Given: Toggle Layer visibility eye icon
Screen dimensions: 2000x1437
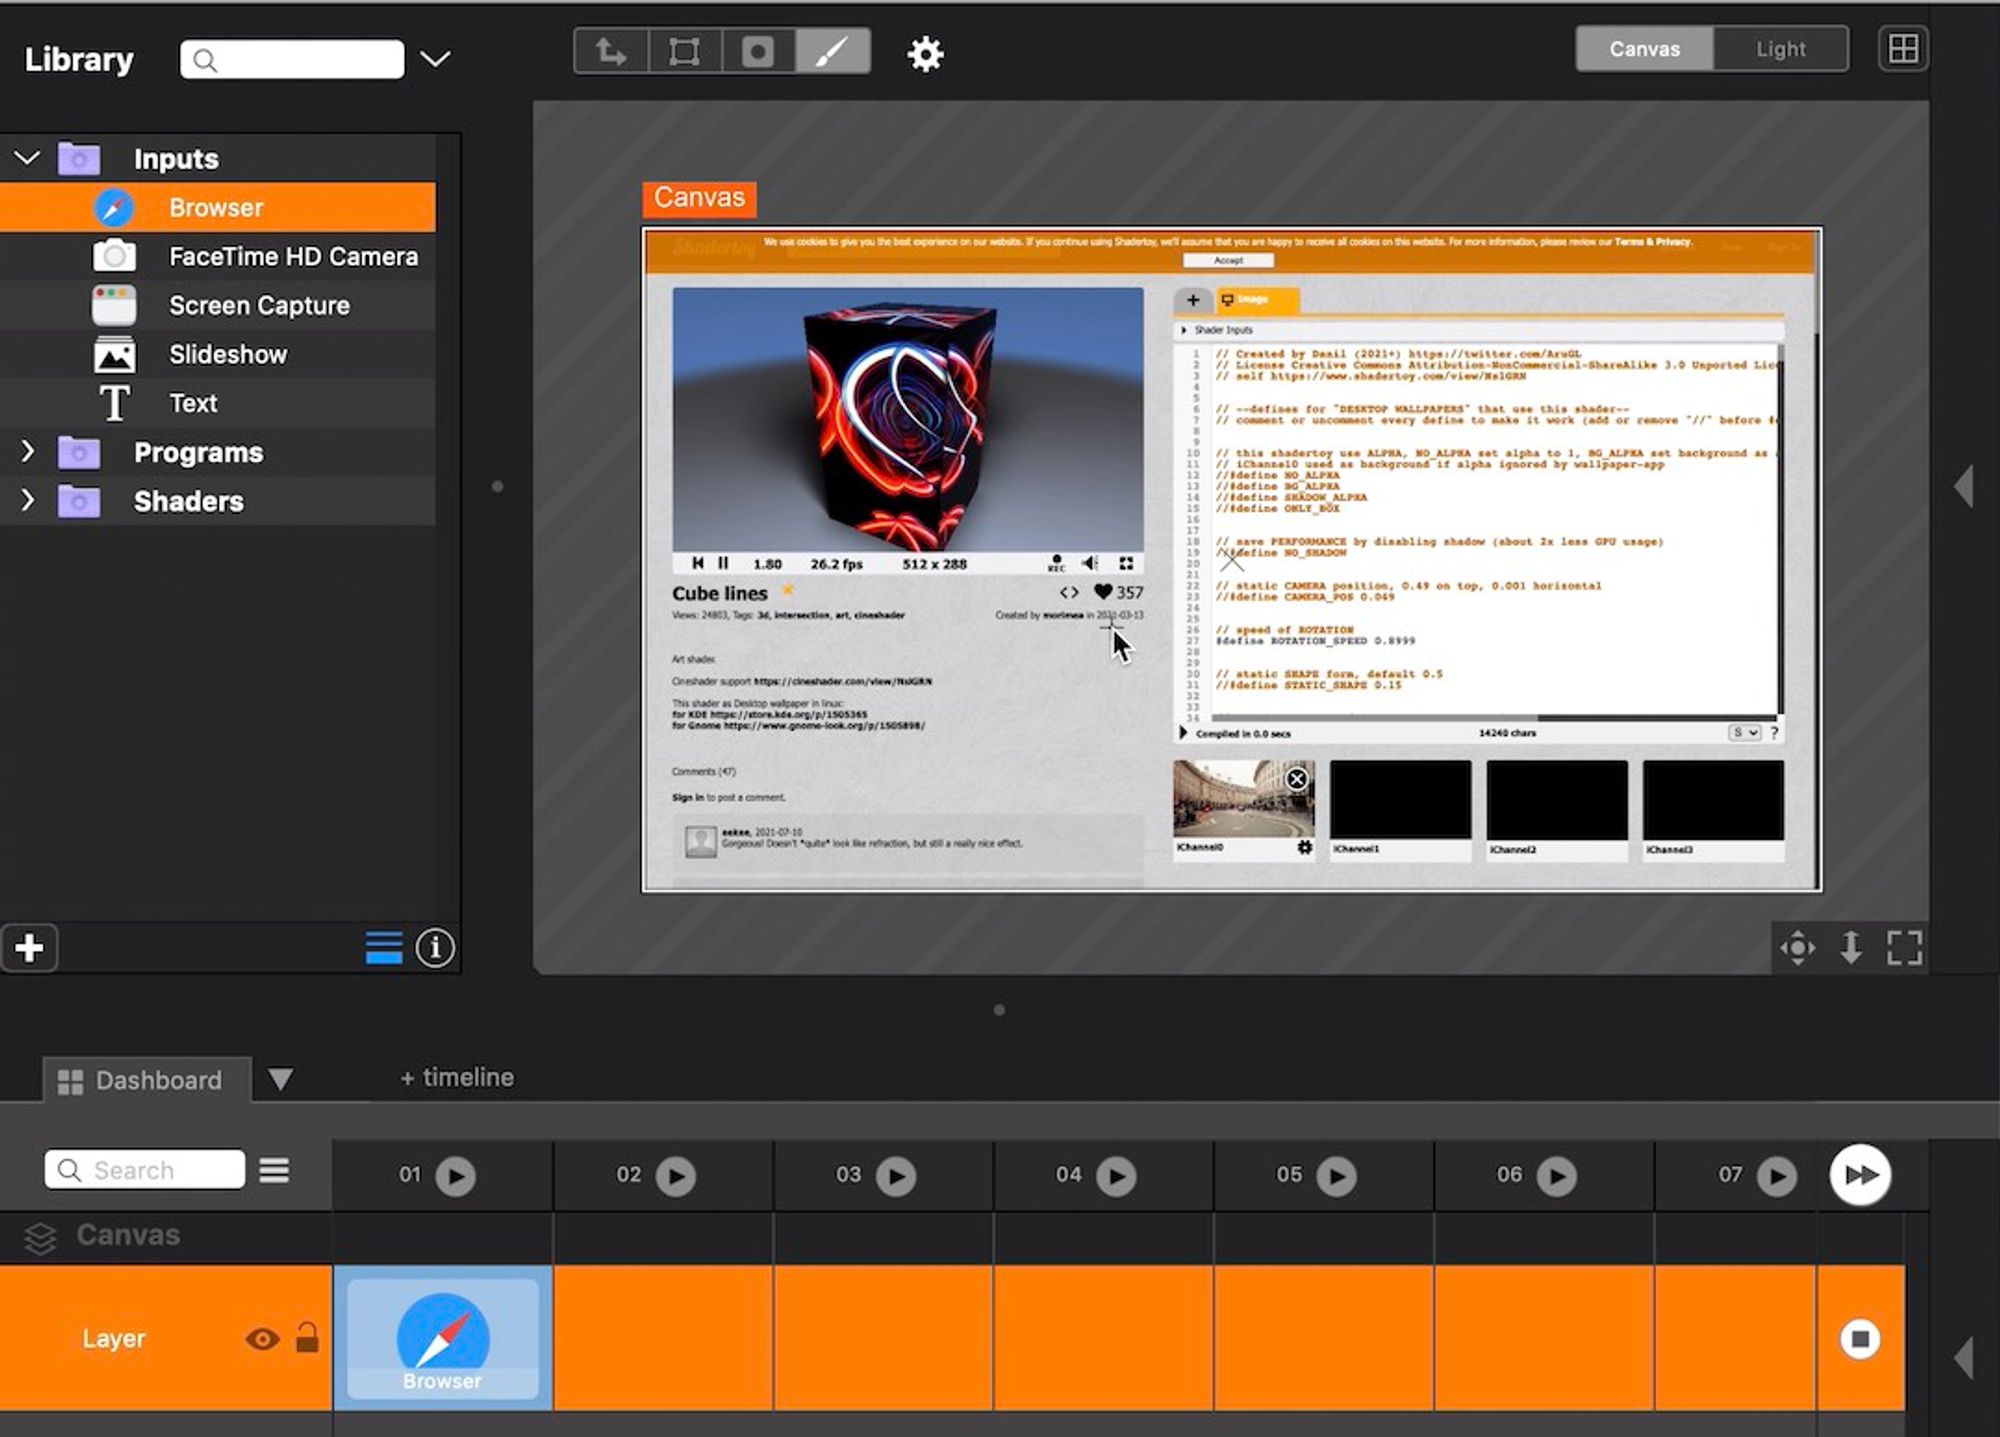Looking at the screenshot, I should pyautogui.click(x=262, y=1339).
